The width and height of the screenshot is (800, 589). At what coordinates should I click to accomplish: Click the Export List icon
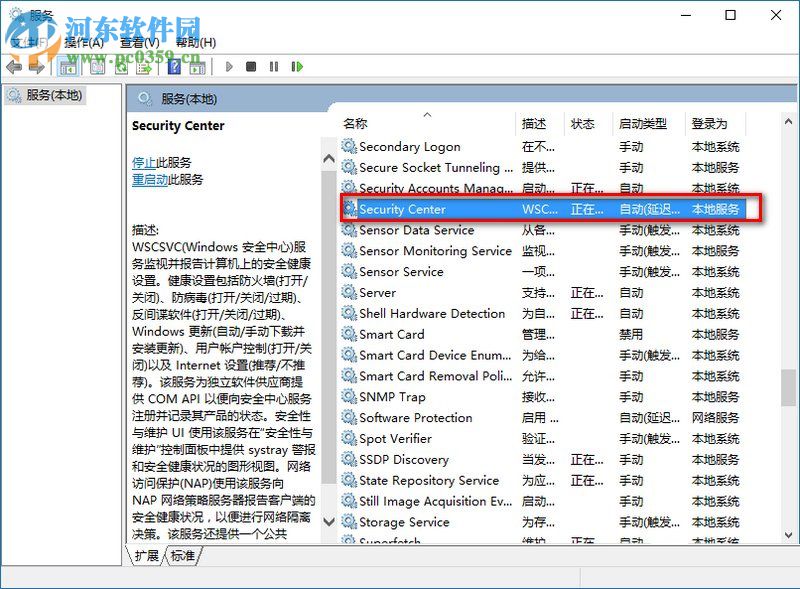pos(142,67)
